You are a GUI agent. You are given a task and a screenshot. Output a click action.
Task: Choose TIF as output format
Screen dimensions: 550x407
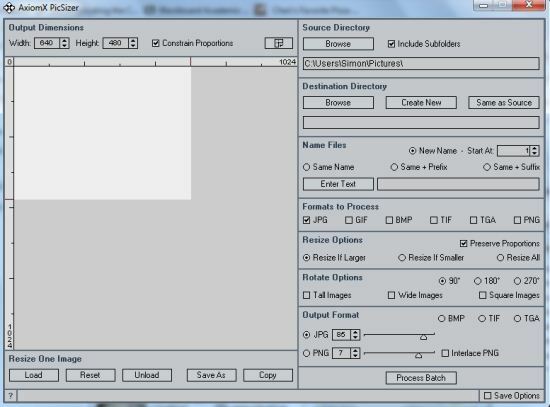click(482, 319)
